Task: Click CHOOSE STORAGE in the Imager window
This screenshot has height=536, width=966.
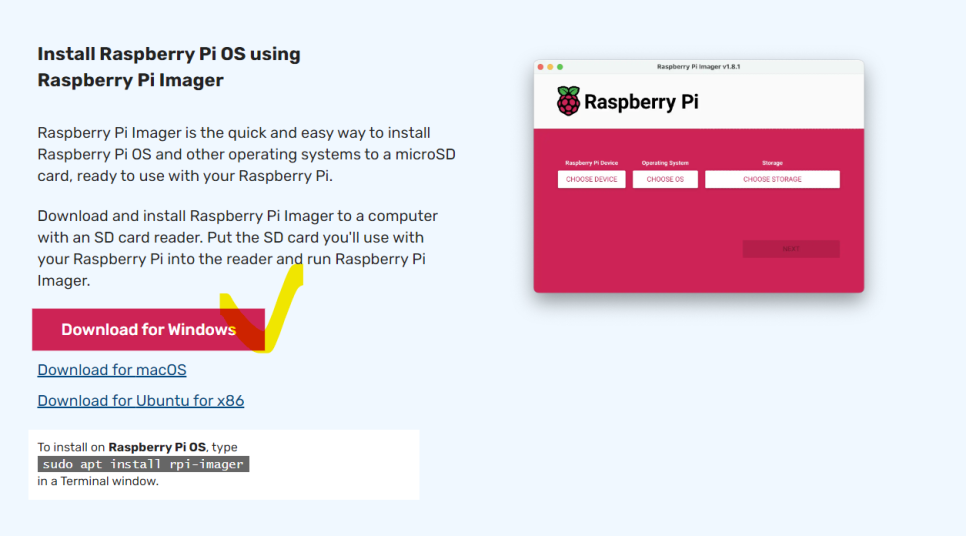Action: pos(772,179)
